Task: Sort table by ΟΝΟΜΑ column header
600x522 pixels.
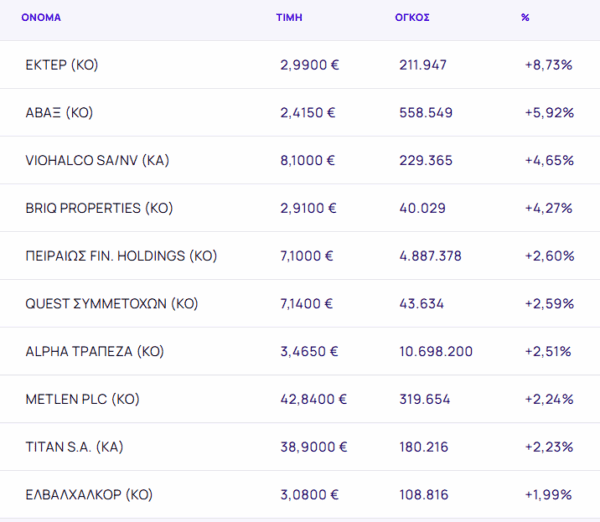Action: pyautogui.click(x=41, y=18)
